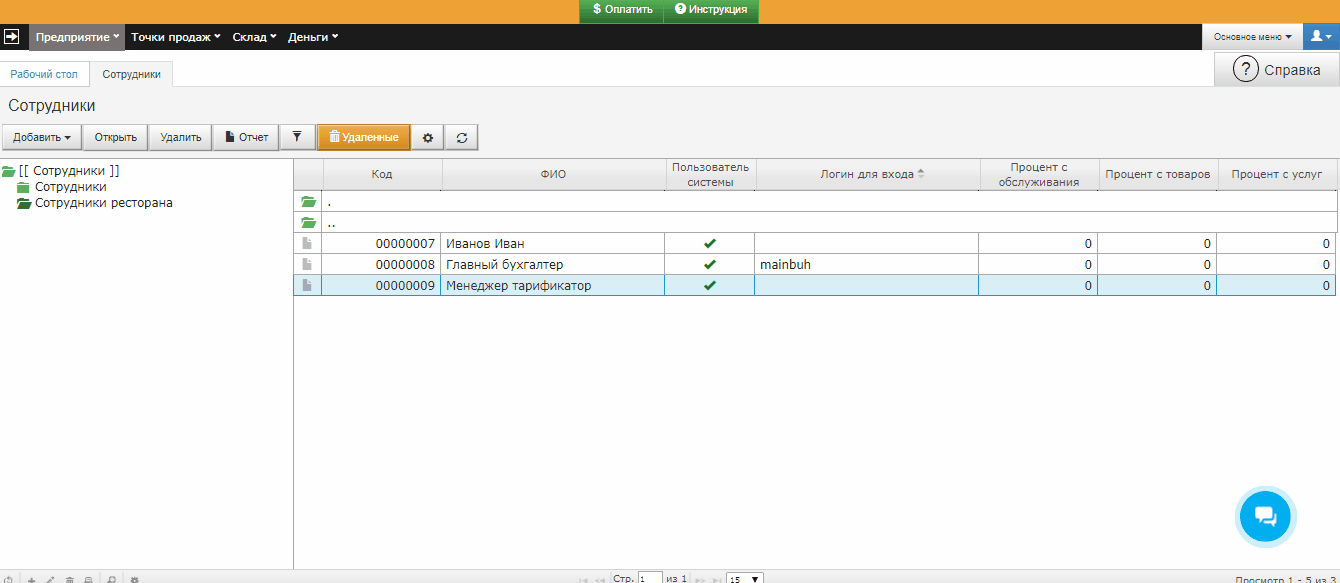Toggle system user checkmark for Менеджер тарификатор
Image resolution: width=1340 pixels, height=583 pixels.
tap(710, 286)
